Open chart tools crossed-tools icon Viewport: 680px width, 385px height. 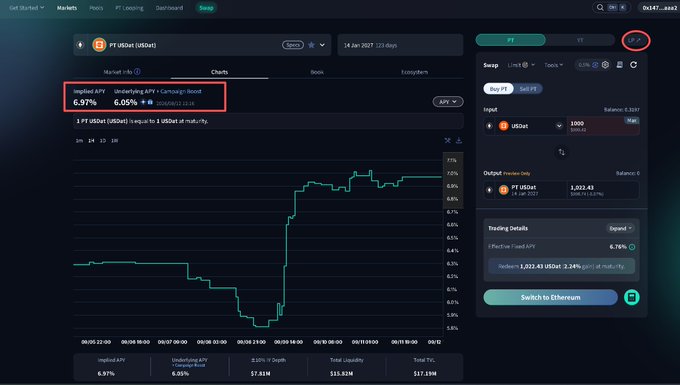coord(448,140)
